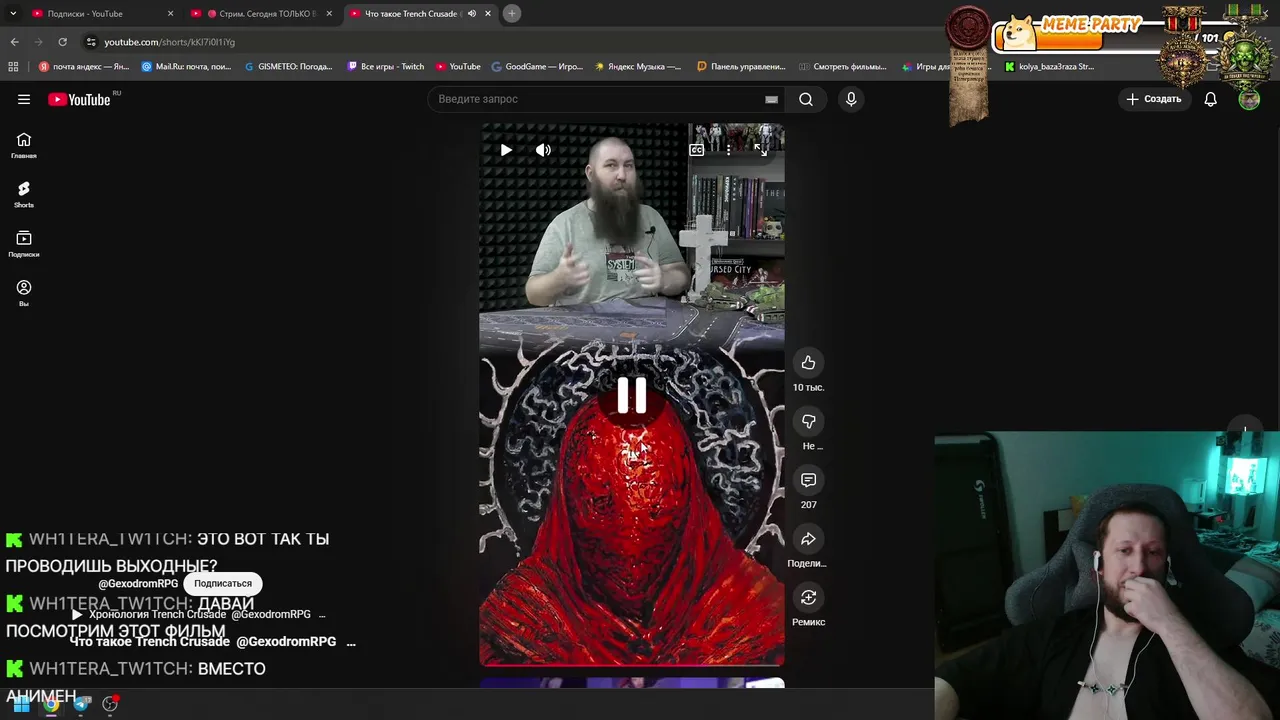View site information icon in address bar
Image resolution: width=1280 pixels, height=720 pixels.
click(91, 42)
